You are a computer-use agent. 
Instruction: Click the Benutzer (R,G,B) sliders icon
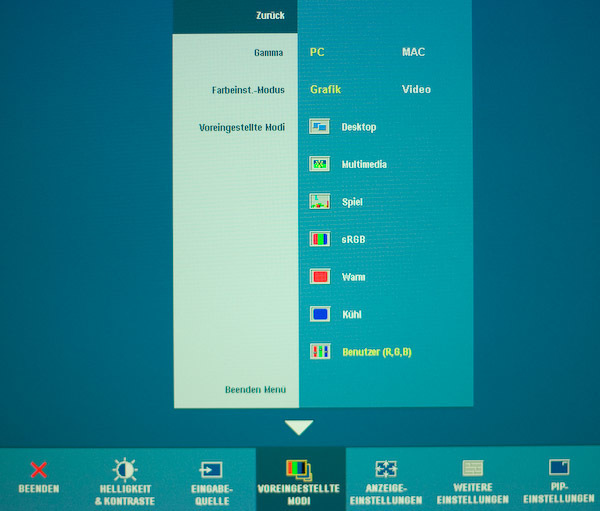tap(320, 351)
